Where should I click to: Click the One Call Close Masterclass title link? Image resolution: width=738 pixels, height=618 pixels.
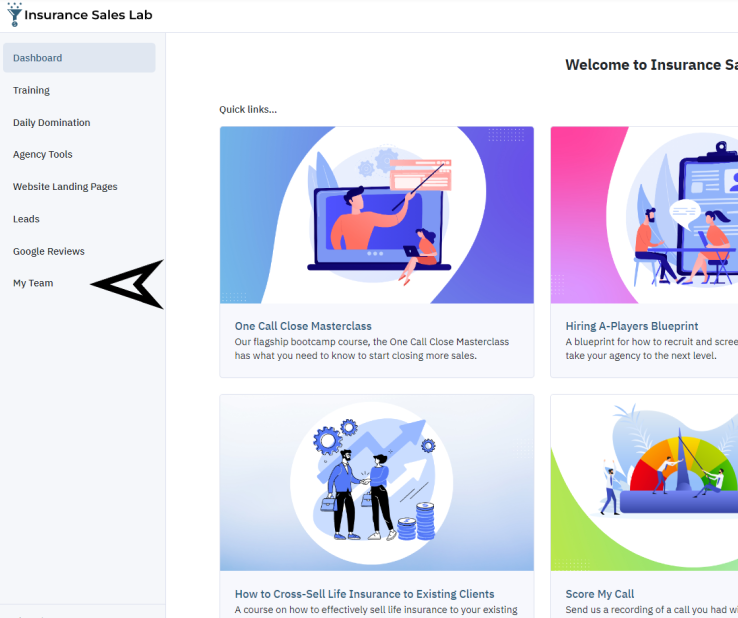point(303,326)
